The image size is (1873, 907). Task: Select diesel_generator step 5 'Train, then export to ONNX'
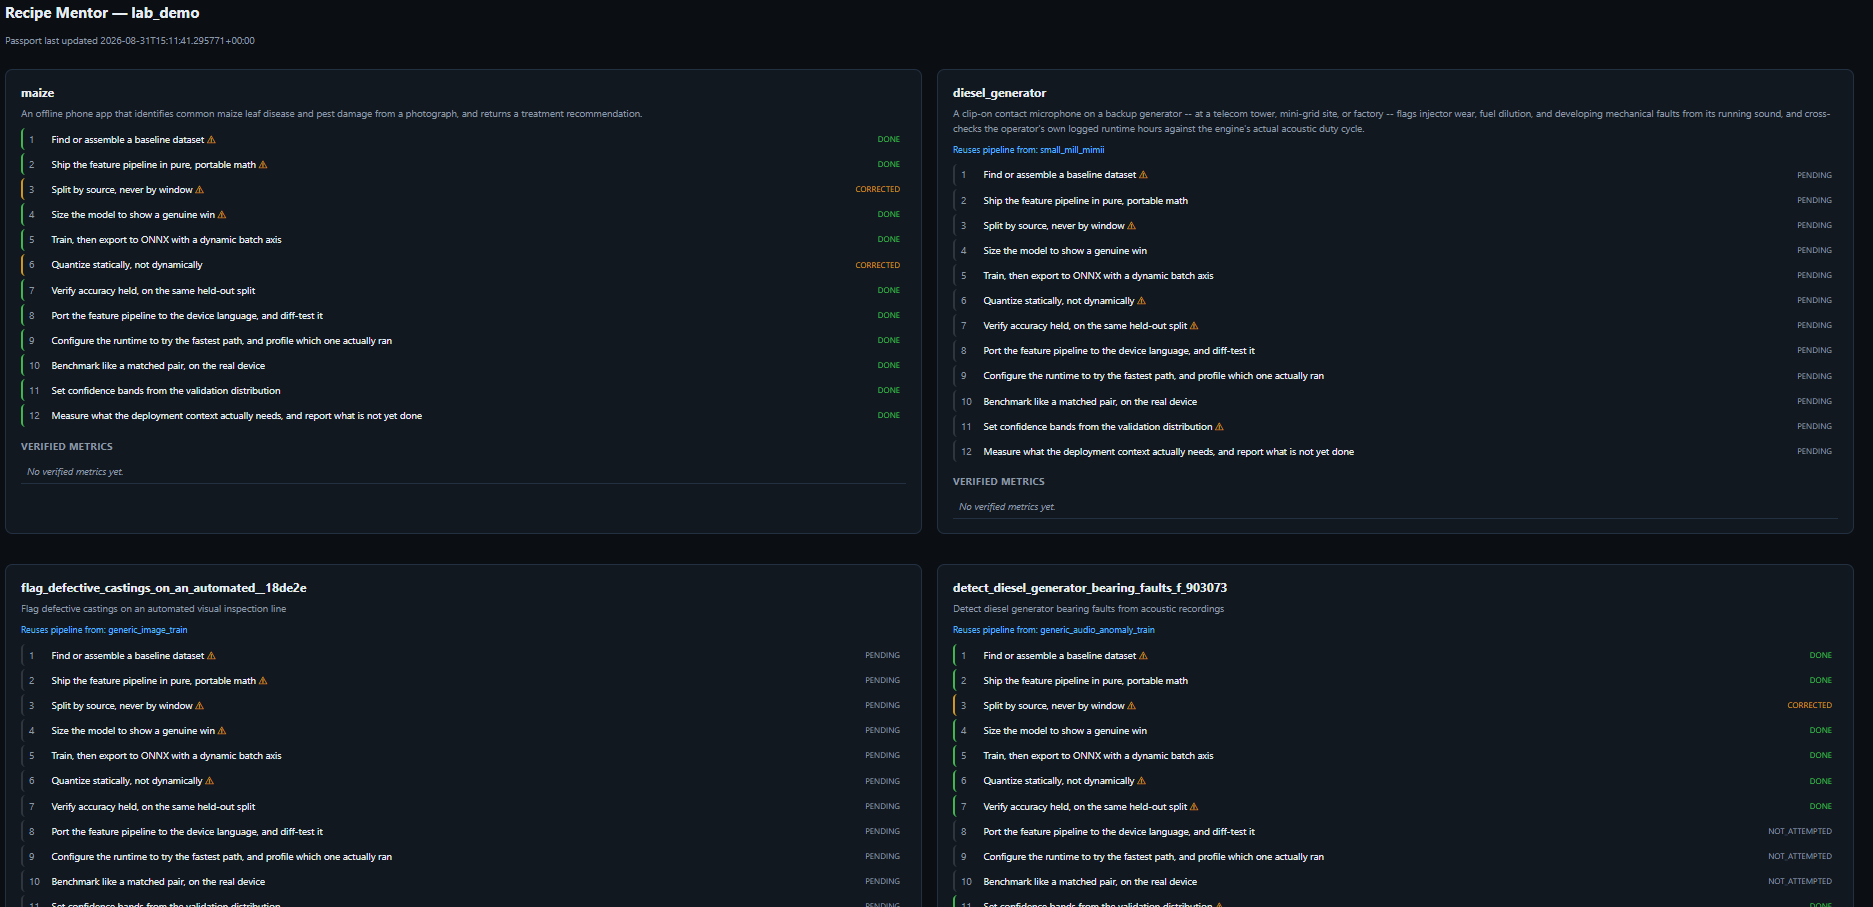(1395, 276)
